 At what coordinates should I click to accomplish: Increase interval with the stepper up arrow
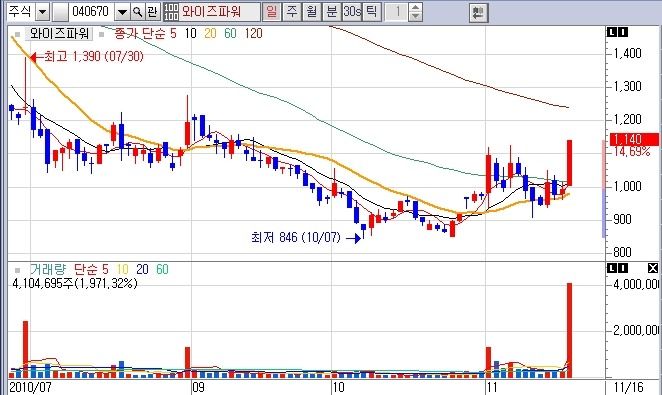[416, 8]
